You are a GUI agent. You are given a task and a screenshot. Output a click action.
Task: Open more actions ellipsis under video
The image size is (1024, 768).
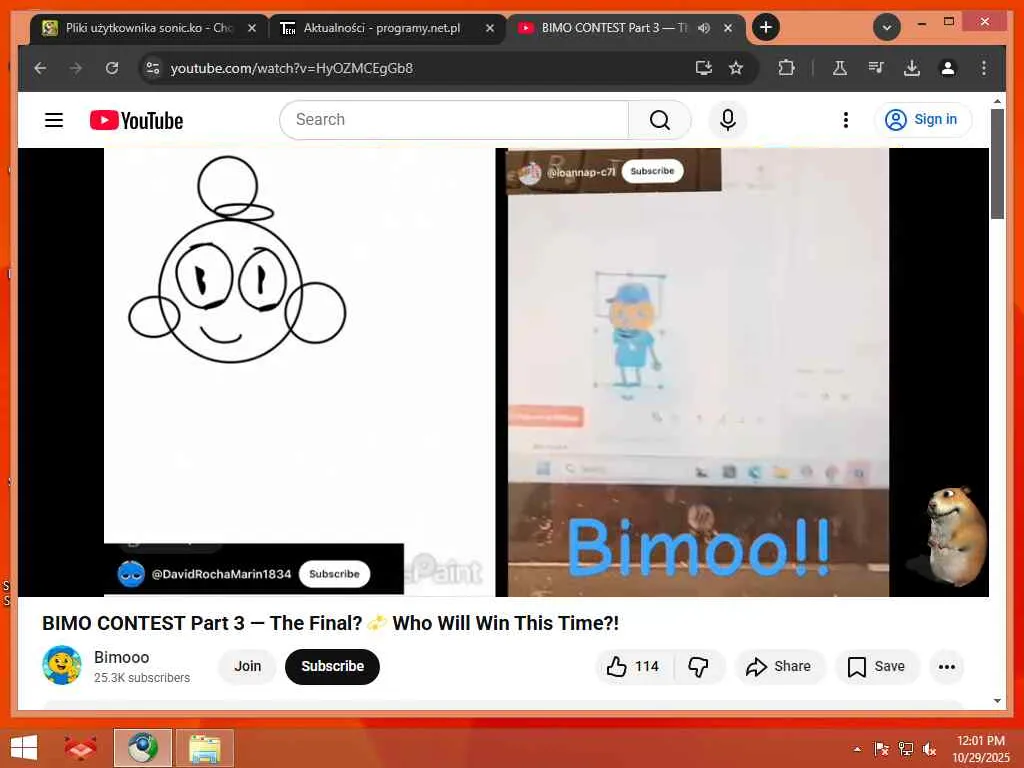click(x=947, y=666)
